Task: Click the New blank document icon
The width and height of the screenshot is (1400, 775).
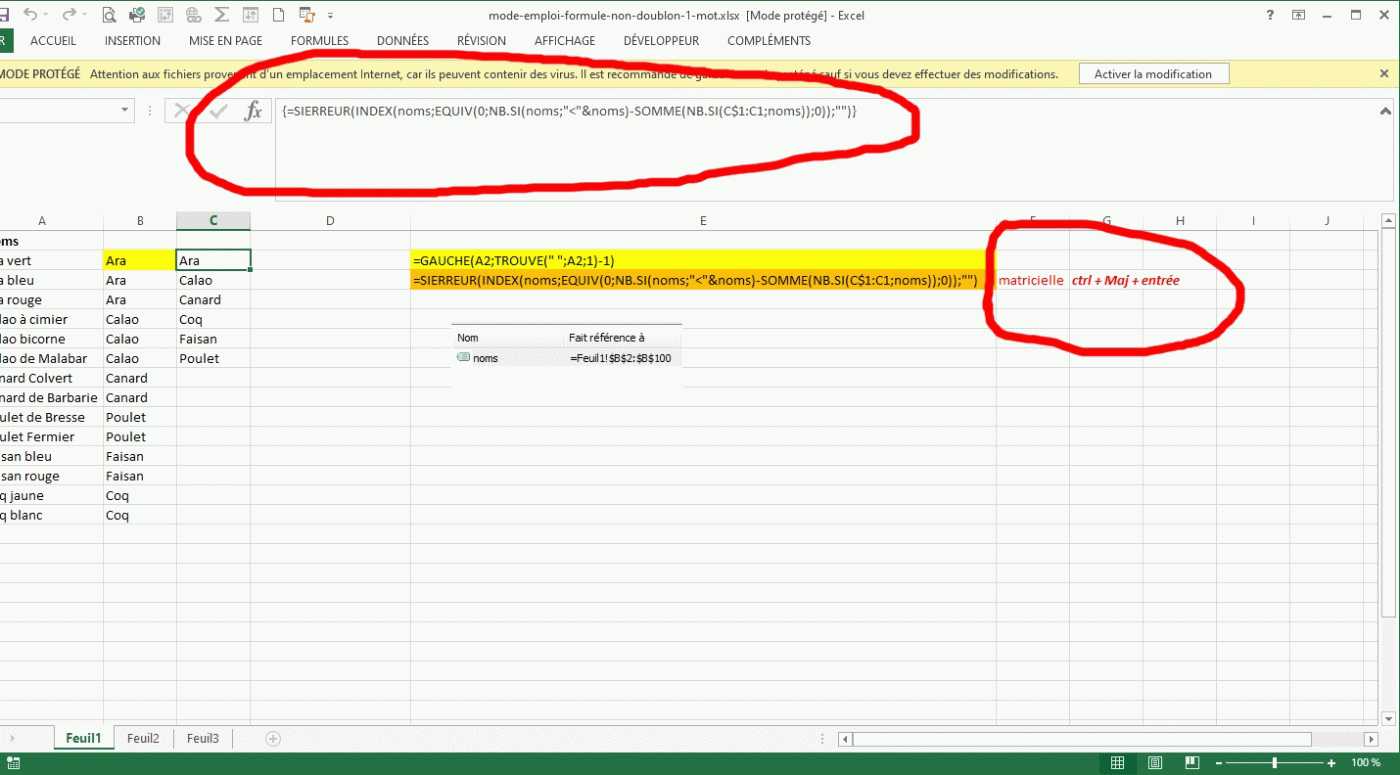Action: click(x=279, y=15)
